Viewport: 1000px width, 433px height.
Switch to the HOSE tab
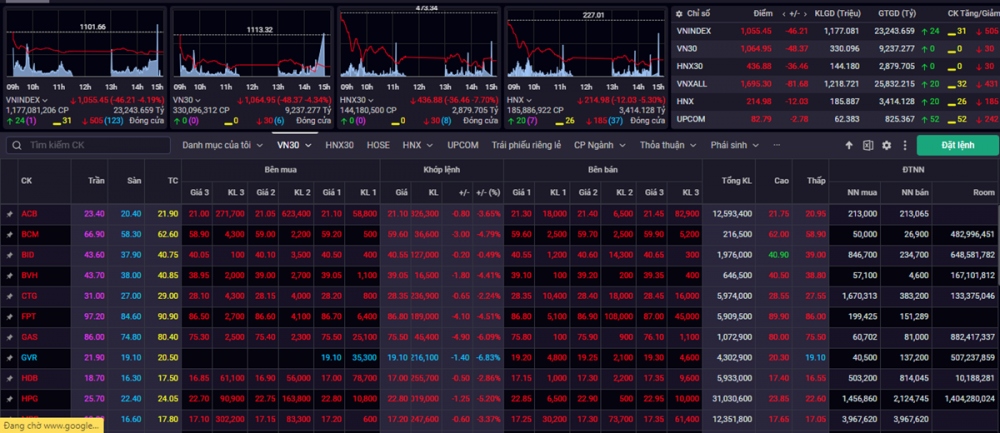click(x=378, y=145)
